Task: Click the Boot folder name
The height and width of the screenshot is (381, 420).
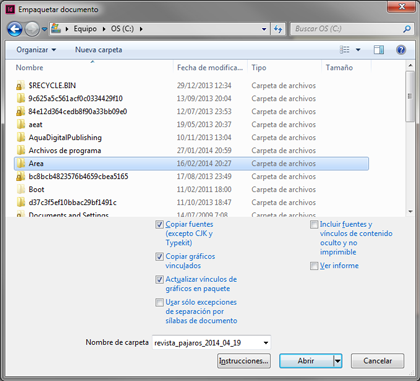Action: (x=36, y=190)
